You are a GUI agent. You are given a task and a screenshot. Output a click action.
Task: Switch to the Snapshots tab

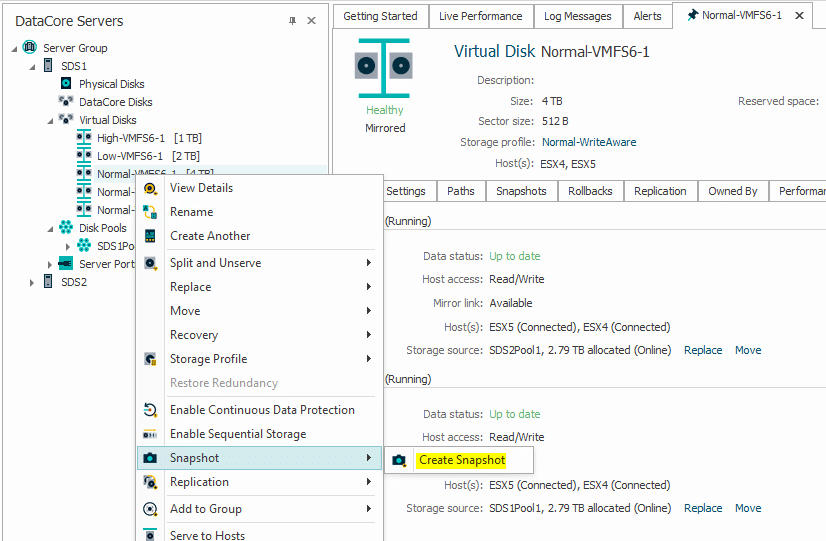click(521, 191)
